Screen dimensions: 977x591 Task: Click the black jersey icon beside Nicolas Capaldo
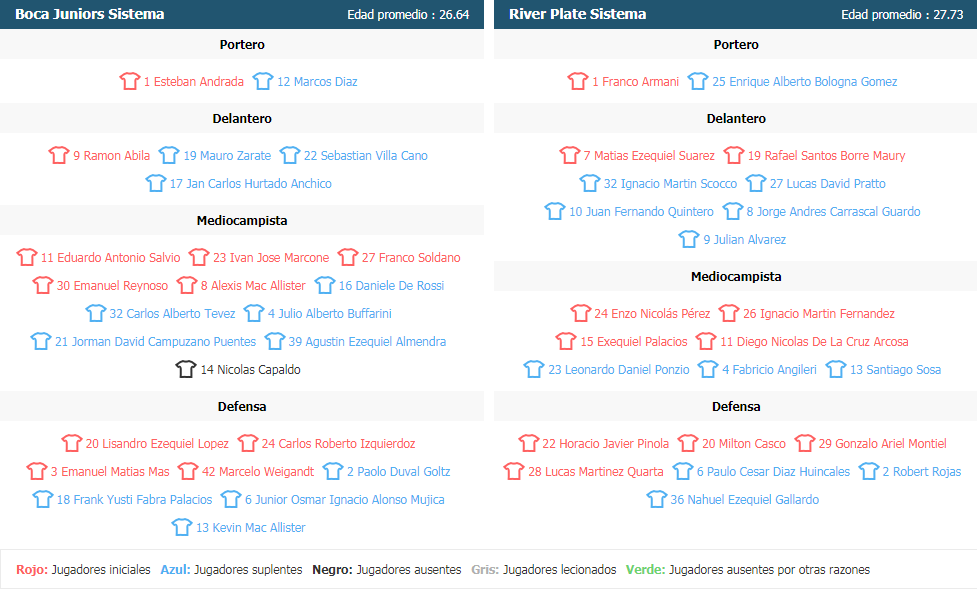[x=186, y=369]
